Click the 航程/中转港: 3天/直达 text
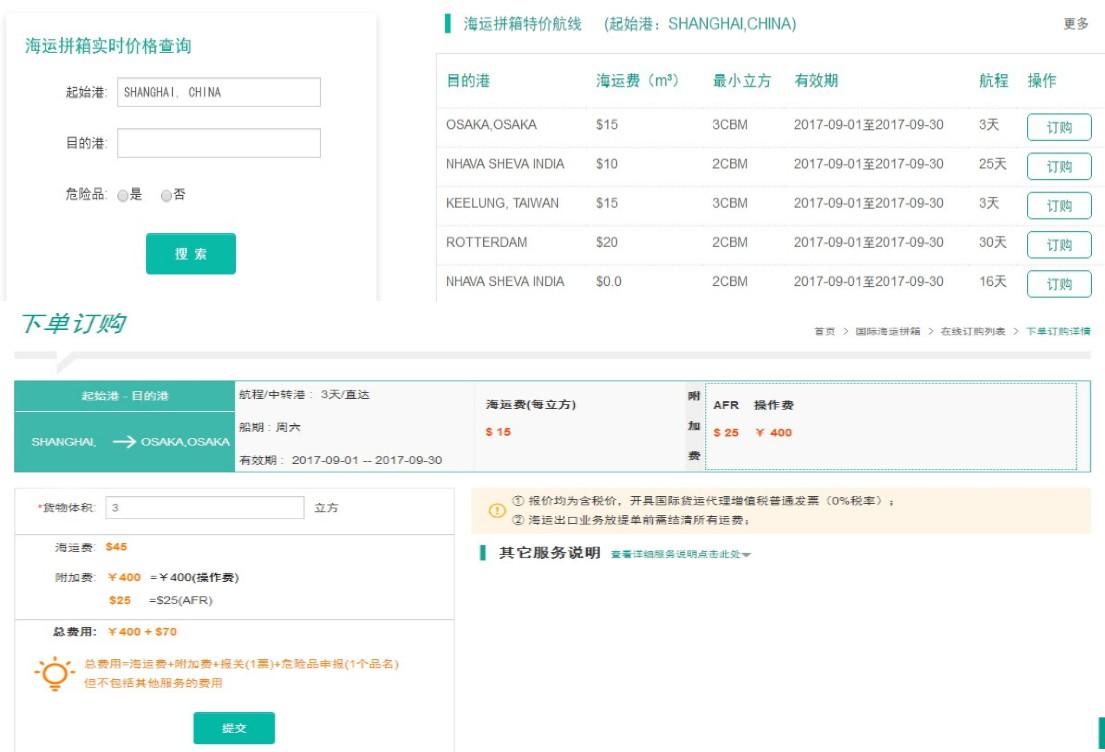This screenshot has height=752, width=1105. click(304, 395)
